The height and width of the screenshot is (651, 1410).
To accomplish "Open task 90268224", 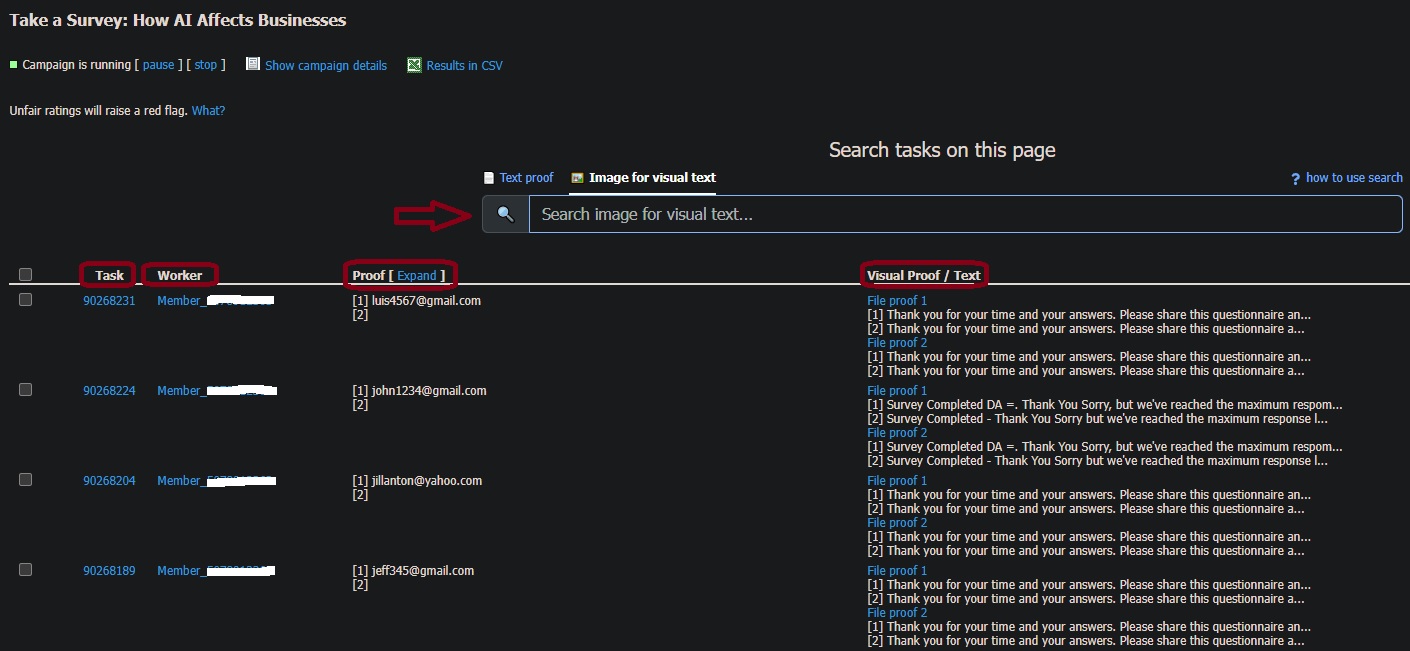I will click(x=109, y=391).
